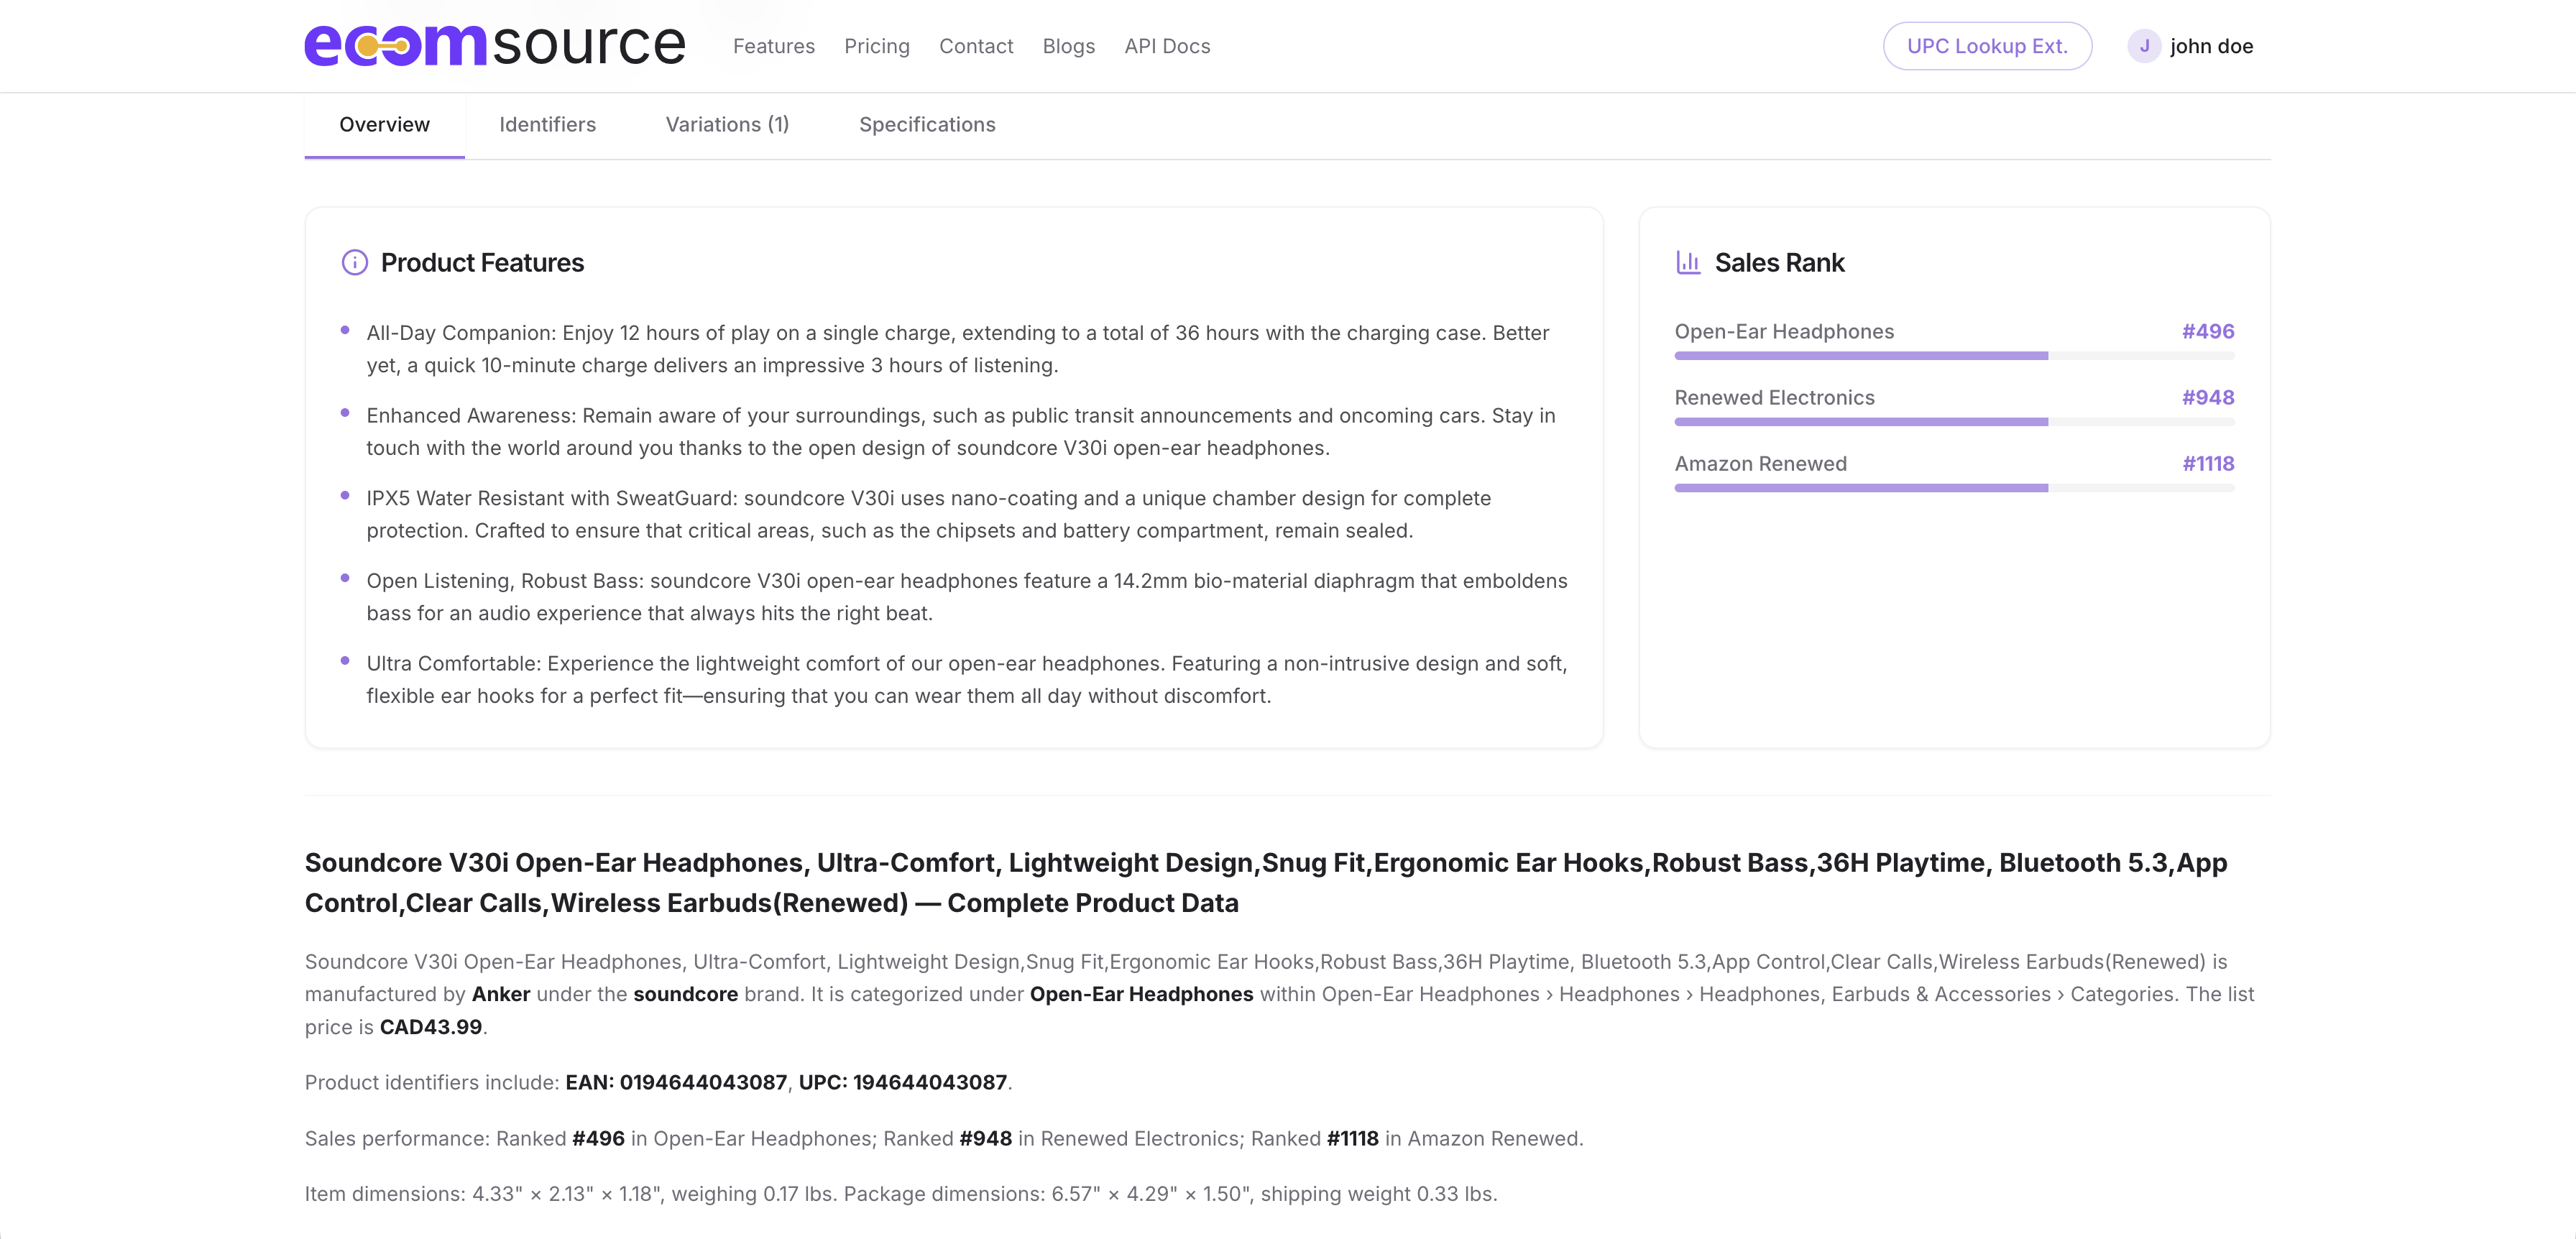Click the bold soundcore brand name

click(x=685, y=994)
